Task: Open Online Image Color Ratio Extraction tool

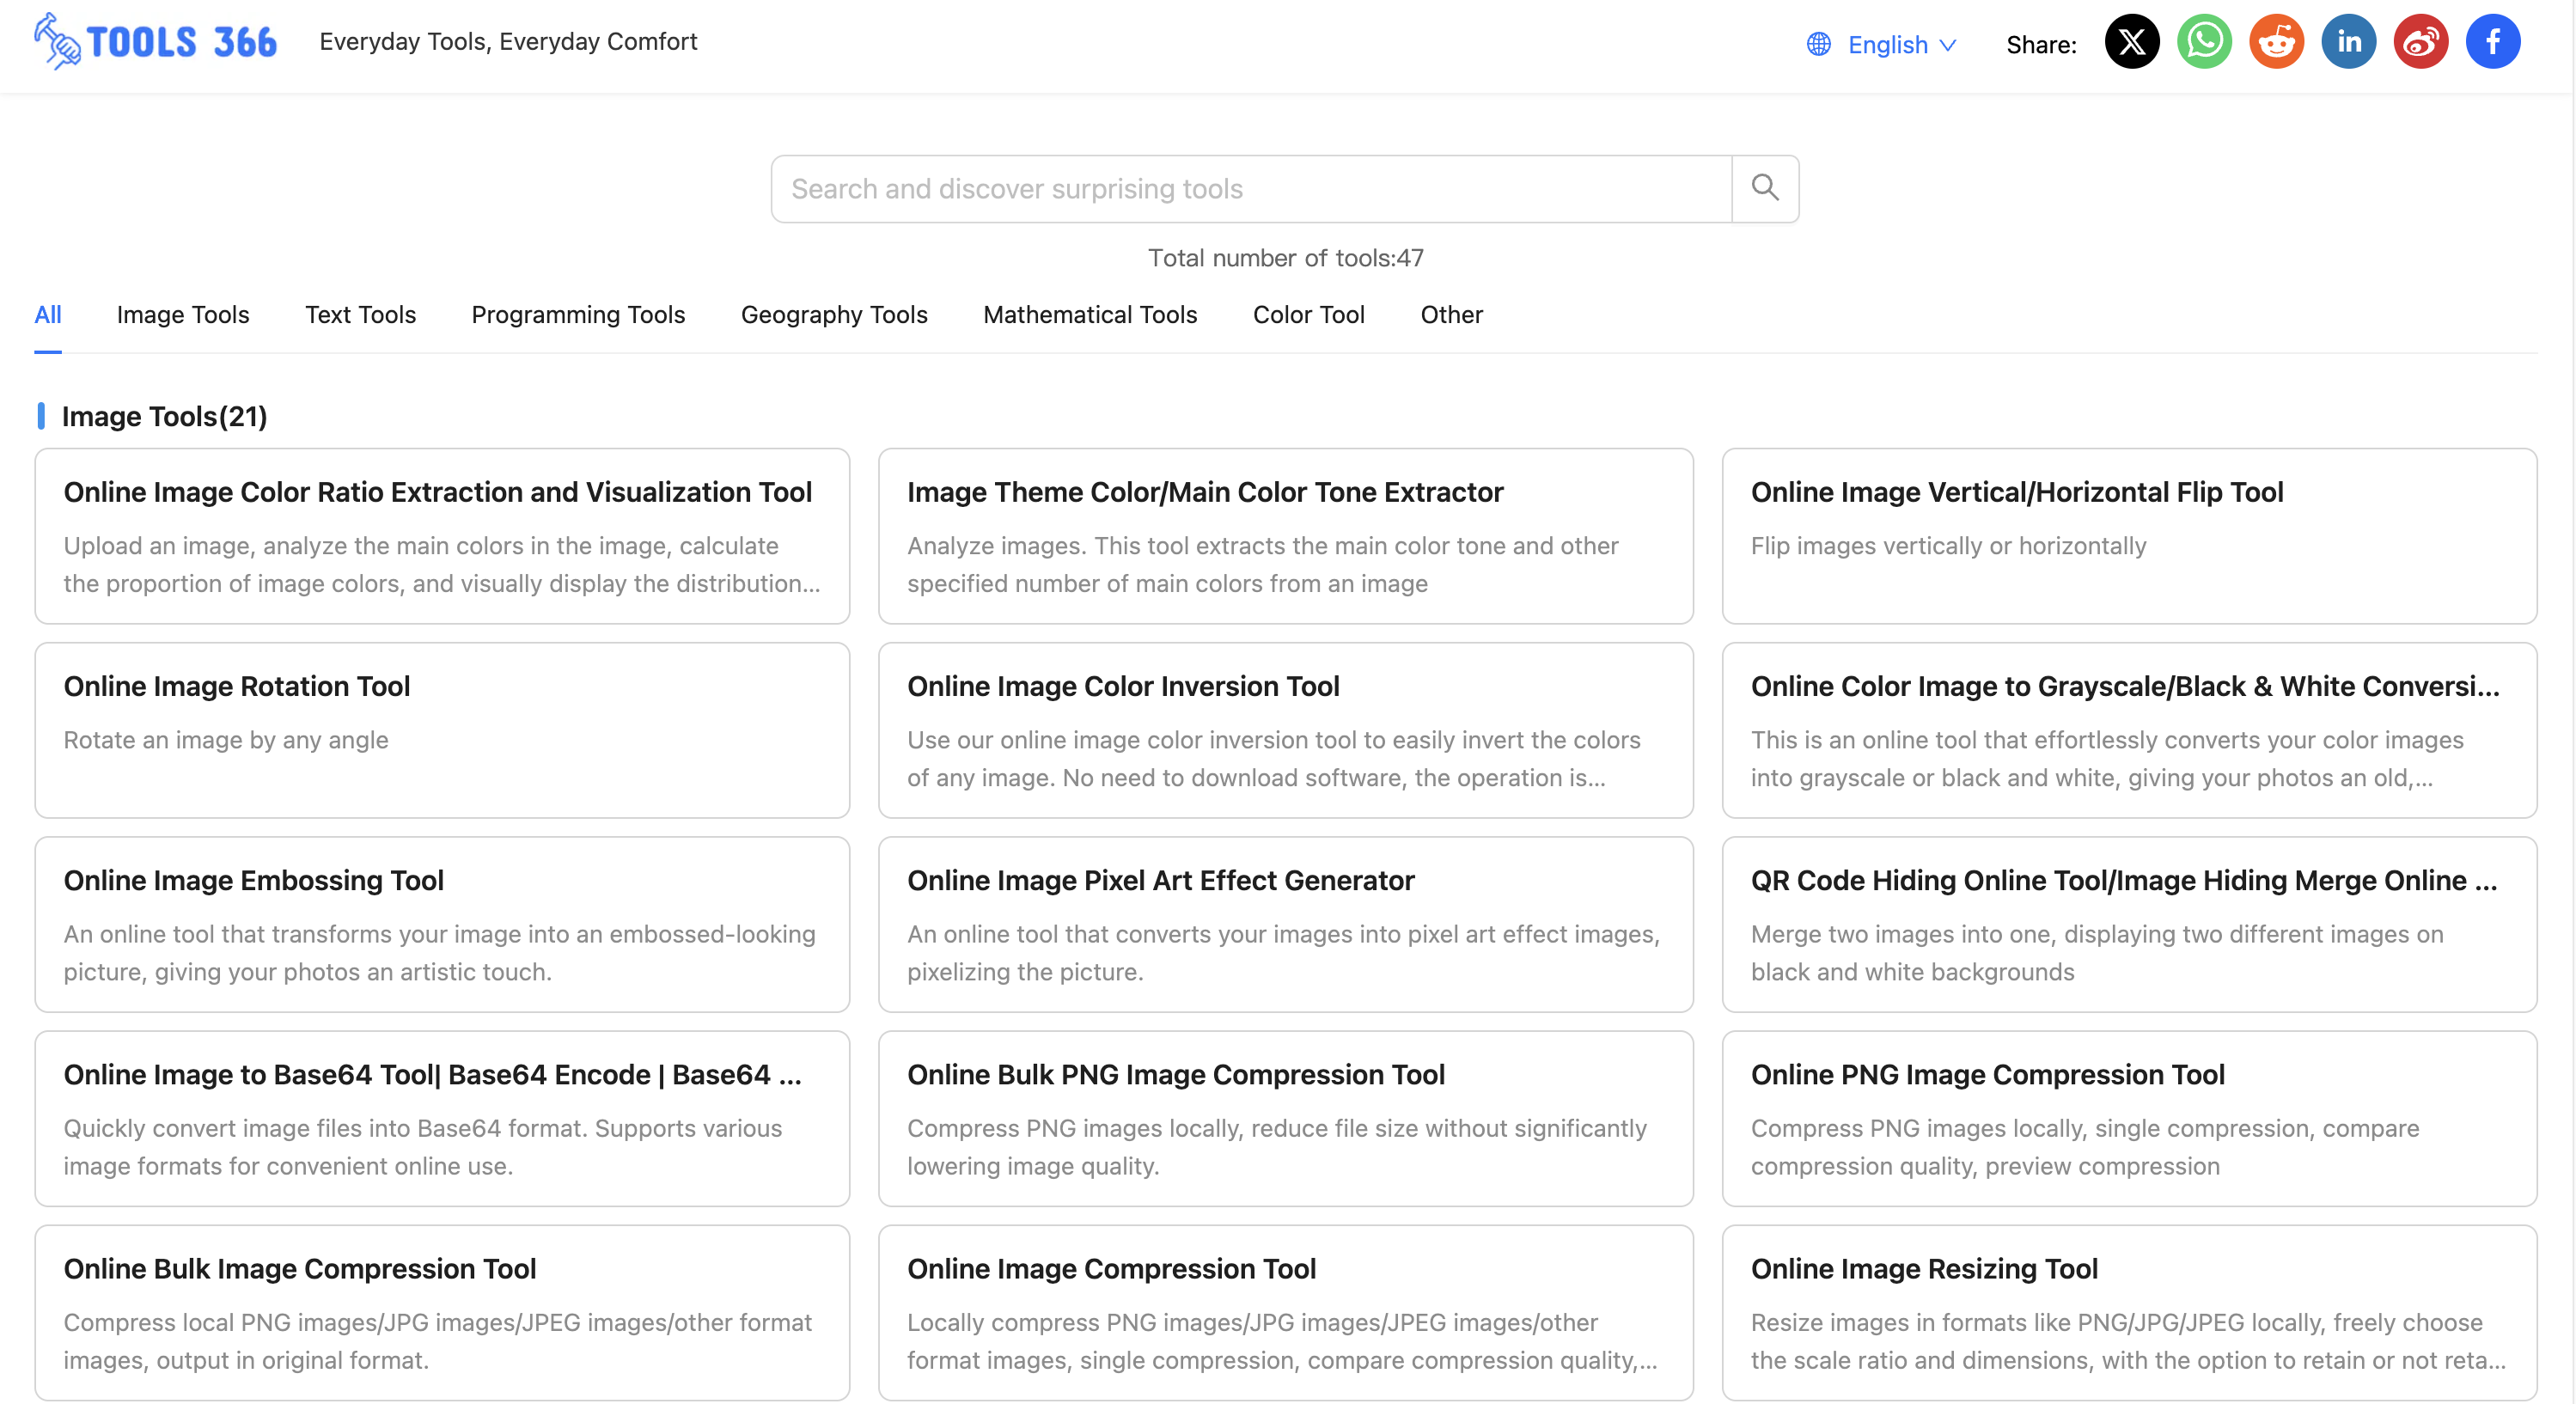Action: coord(442,536)
